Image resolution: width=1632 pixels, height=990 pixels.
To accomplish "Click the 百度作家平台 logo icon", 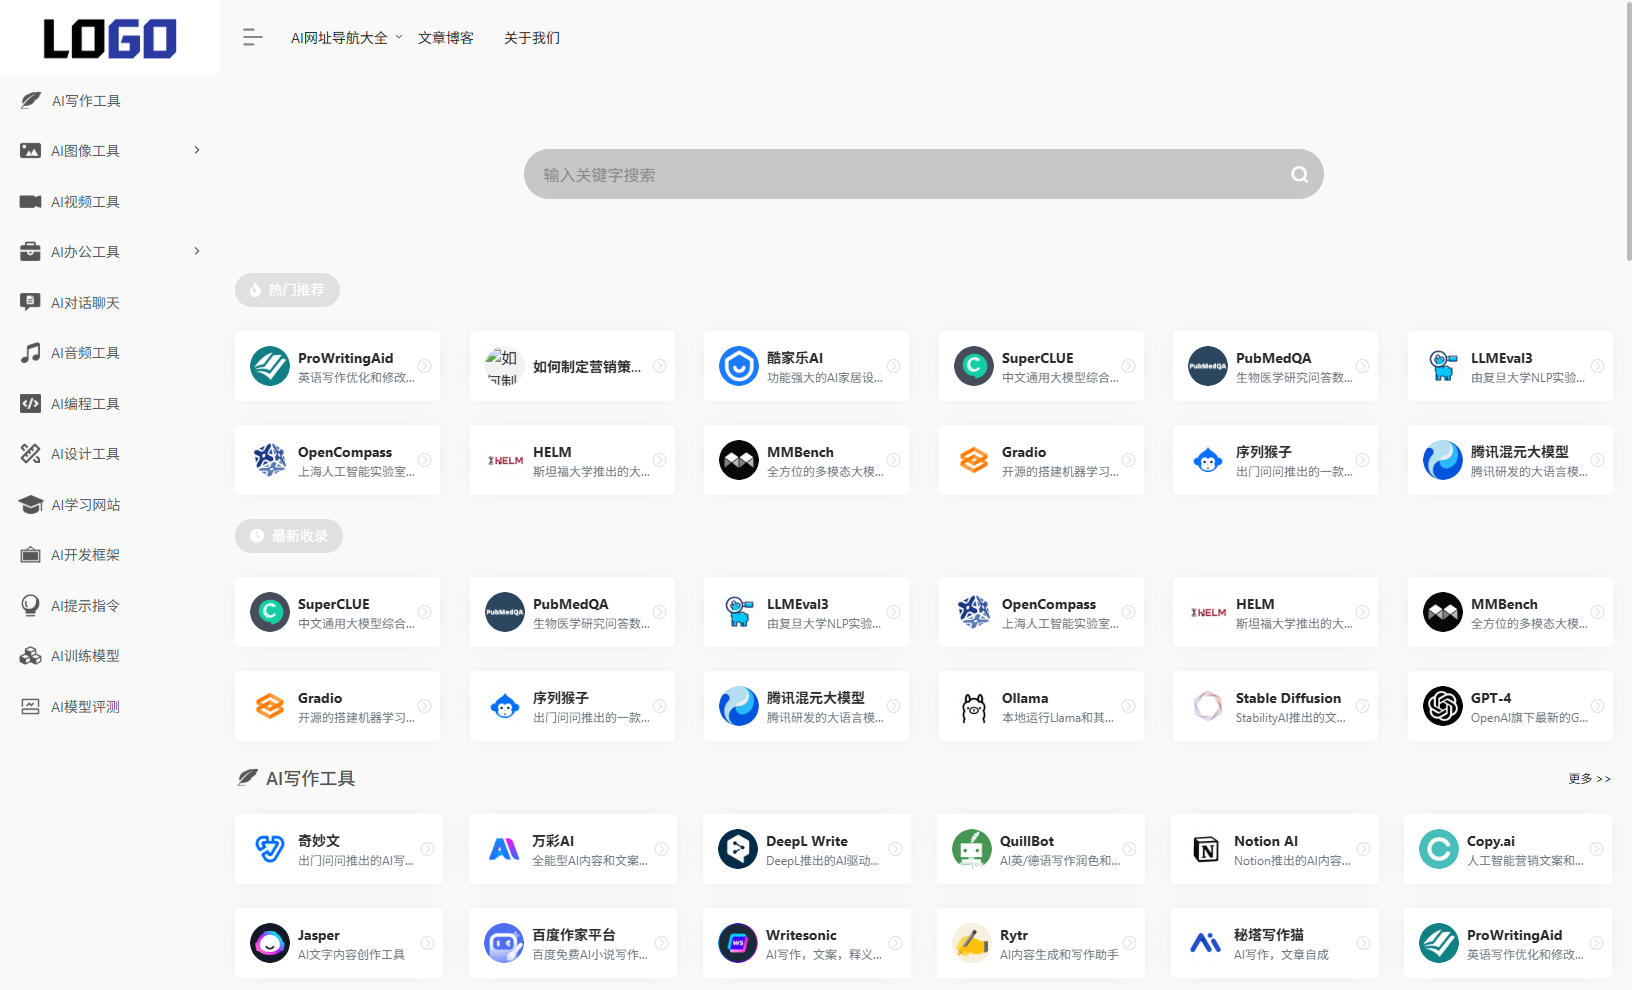I will [504, 943].
